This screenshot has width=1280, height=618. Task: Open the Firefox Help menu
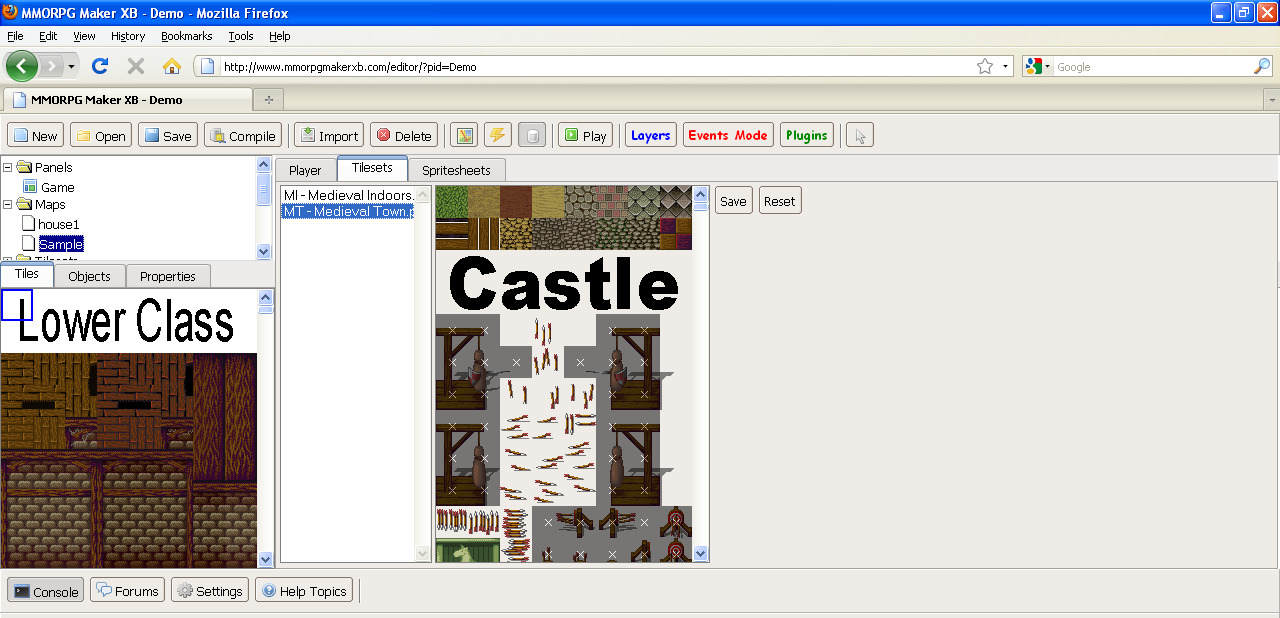click(x=280, y=36)
